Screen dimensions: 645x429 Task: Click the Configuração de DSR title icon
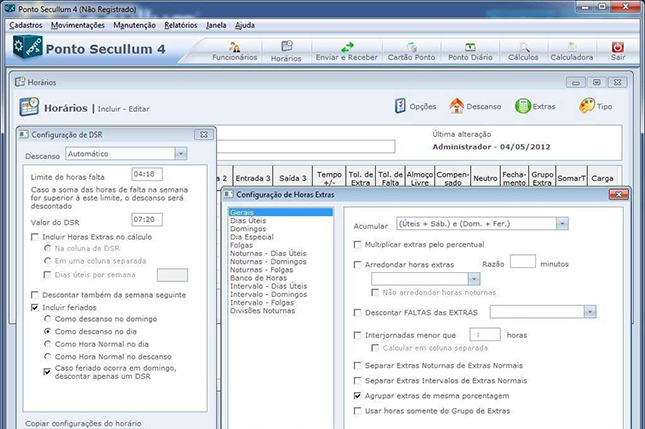tap(24, 134)
